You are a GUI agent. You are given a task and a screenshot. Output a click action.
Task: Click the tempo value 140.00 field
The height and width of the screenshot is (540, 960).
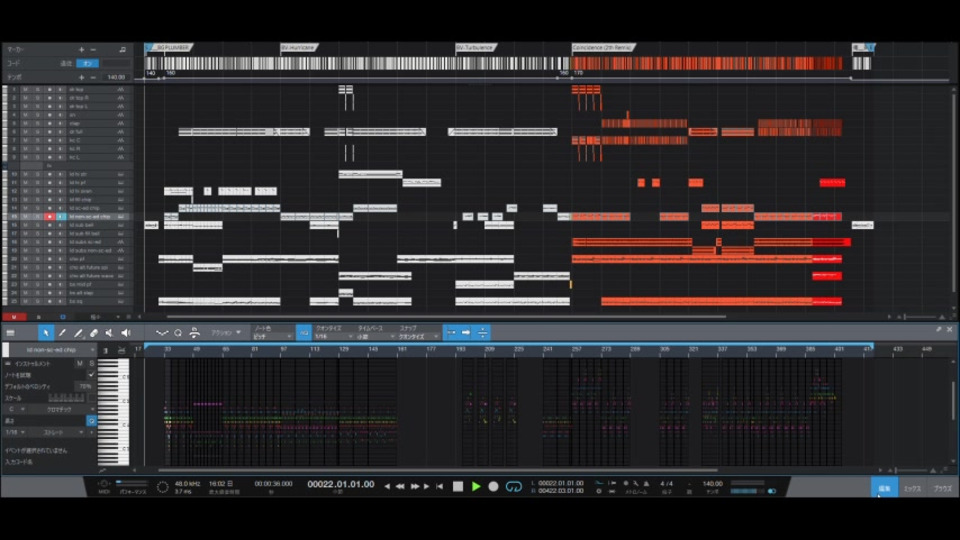pyautogui.click(x=712, y=484)
